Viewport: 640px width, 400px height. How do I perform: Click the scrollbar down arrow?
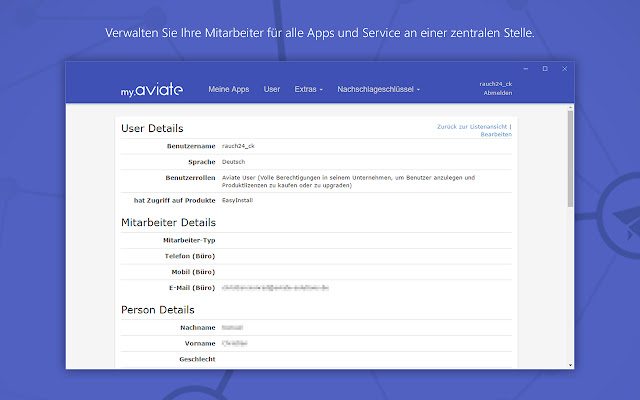570,365
